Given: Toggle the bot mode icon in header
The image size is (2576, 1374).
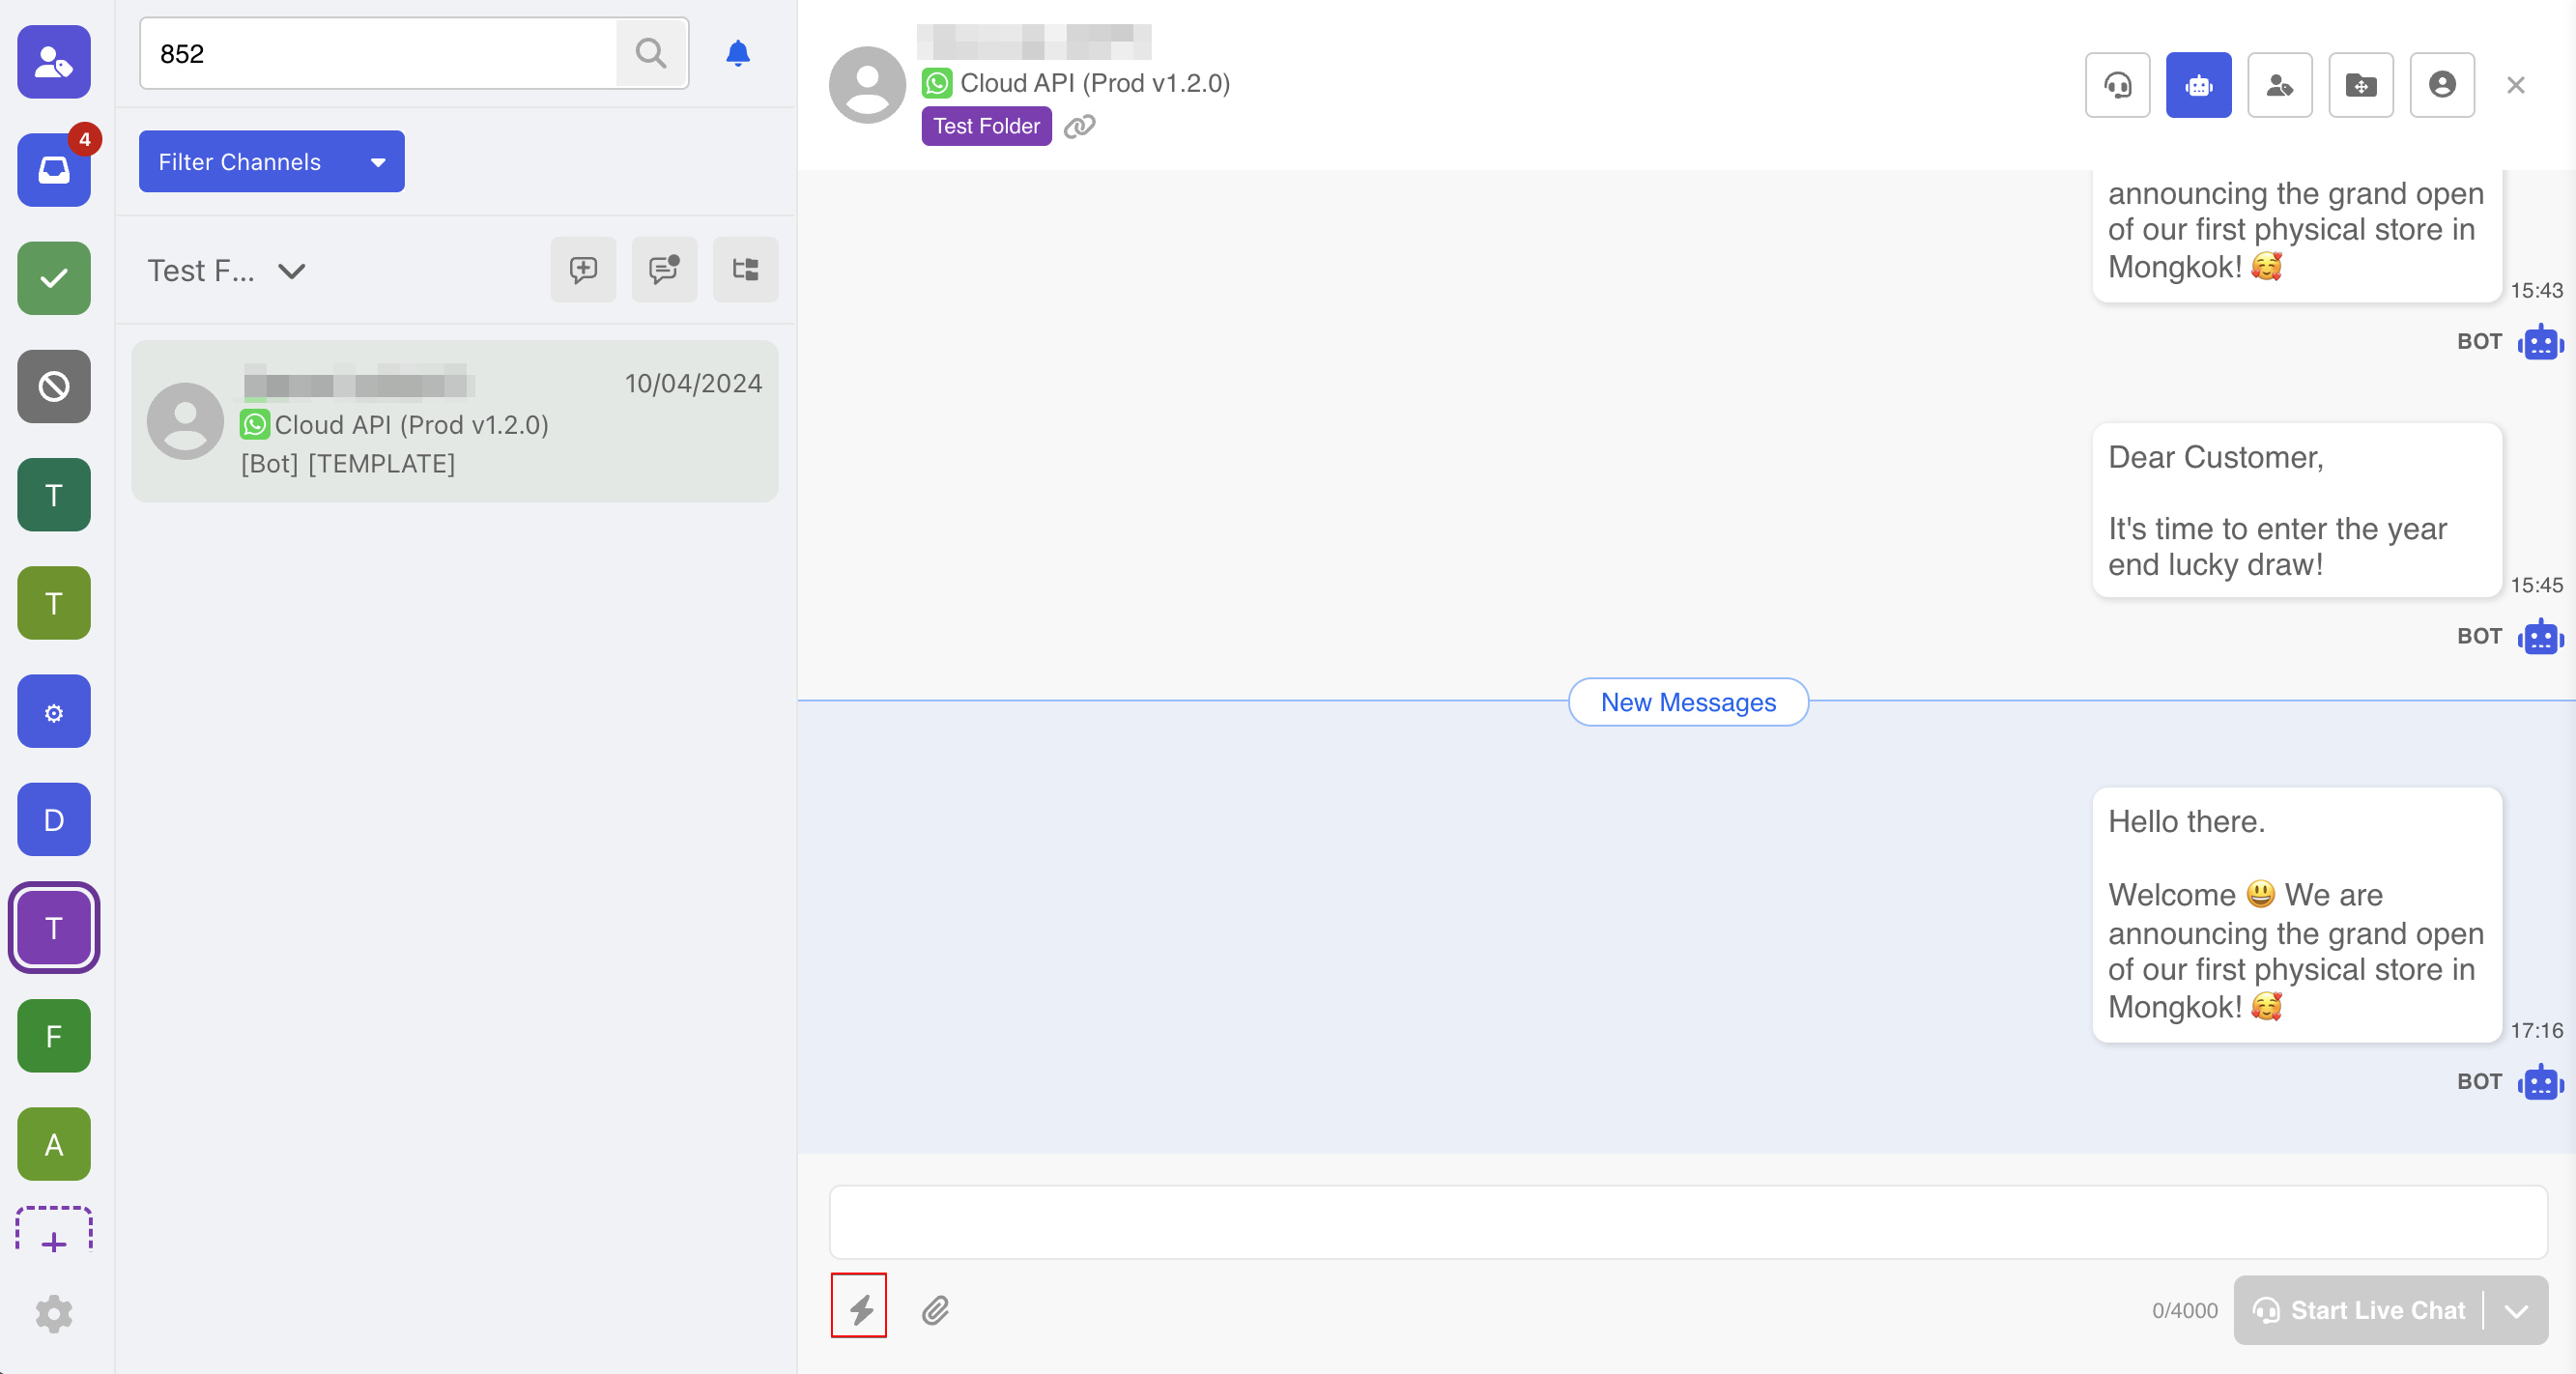Looking at the screenshot, I should (2197, 85).
